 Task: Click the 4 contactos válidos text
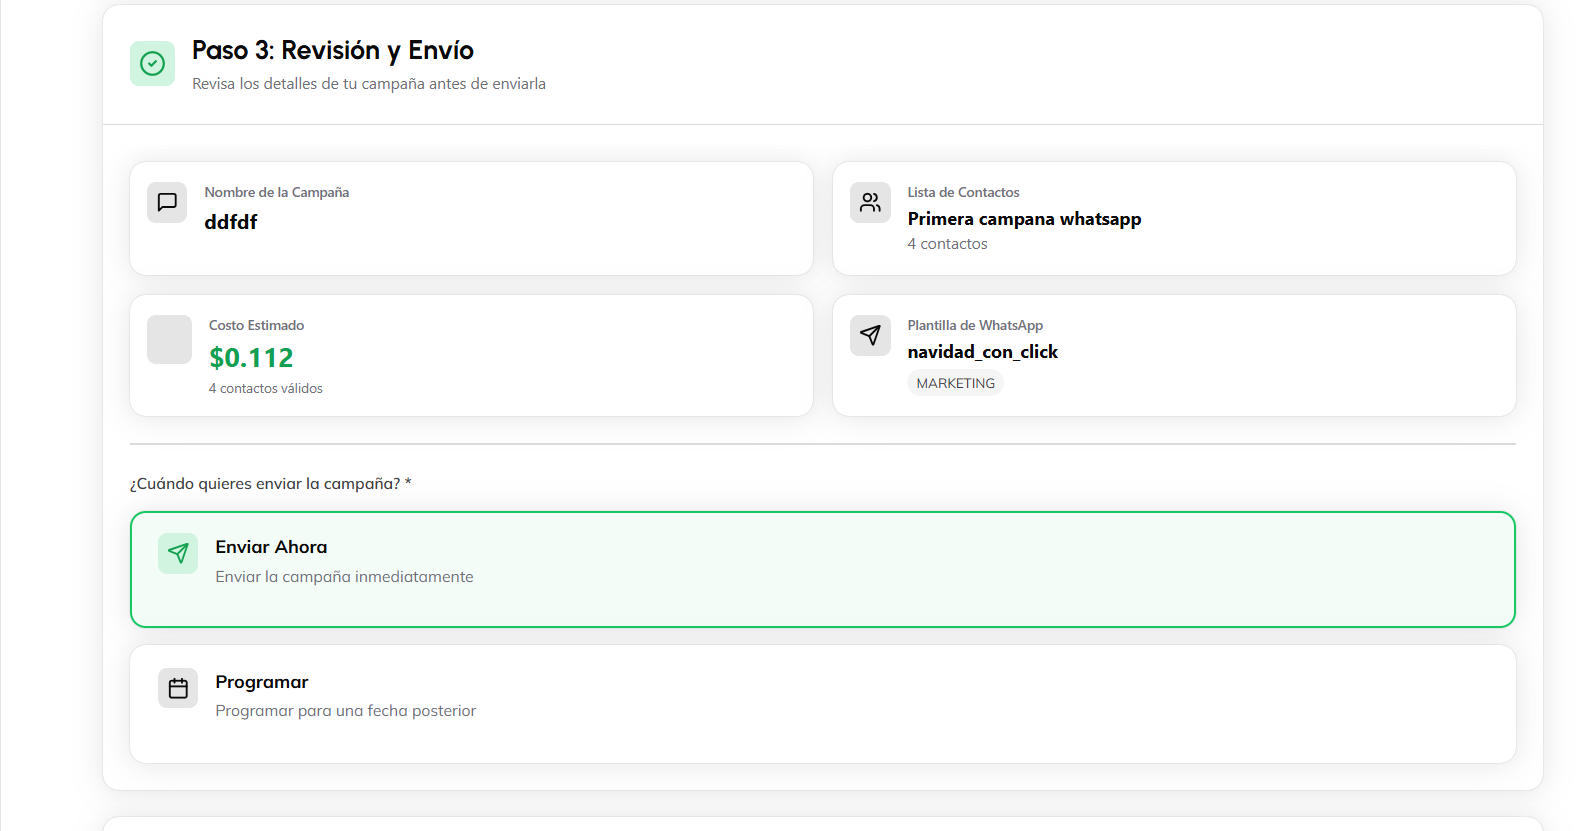click(266, 388)
